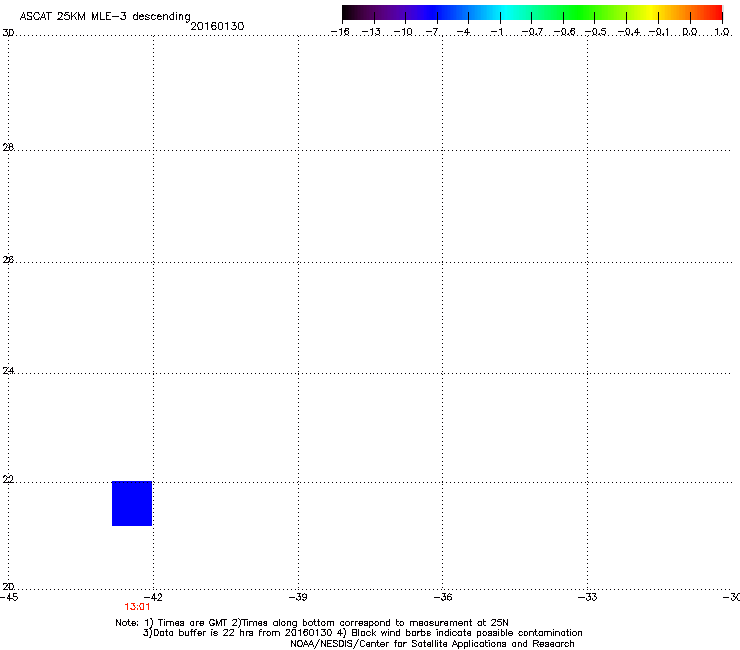Select the red 13:01 time label

click(x=137, y=607)
